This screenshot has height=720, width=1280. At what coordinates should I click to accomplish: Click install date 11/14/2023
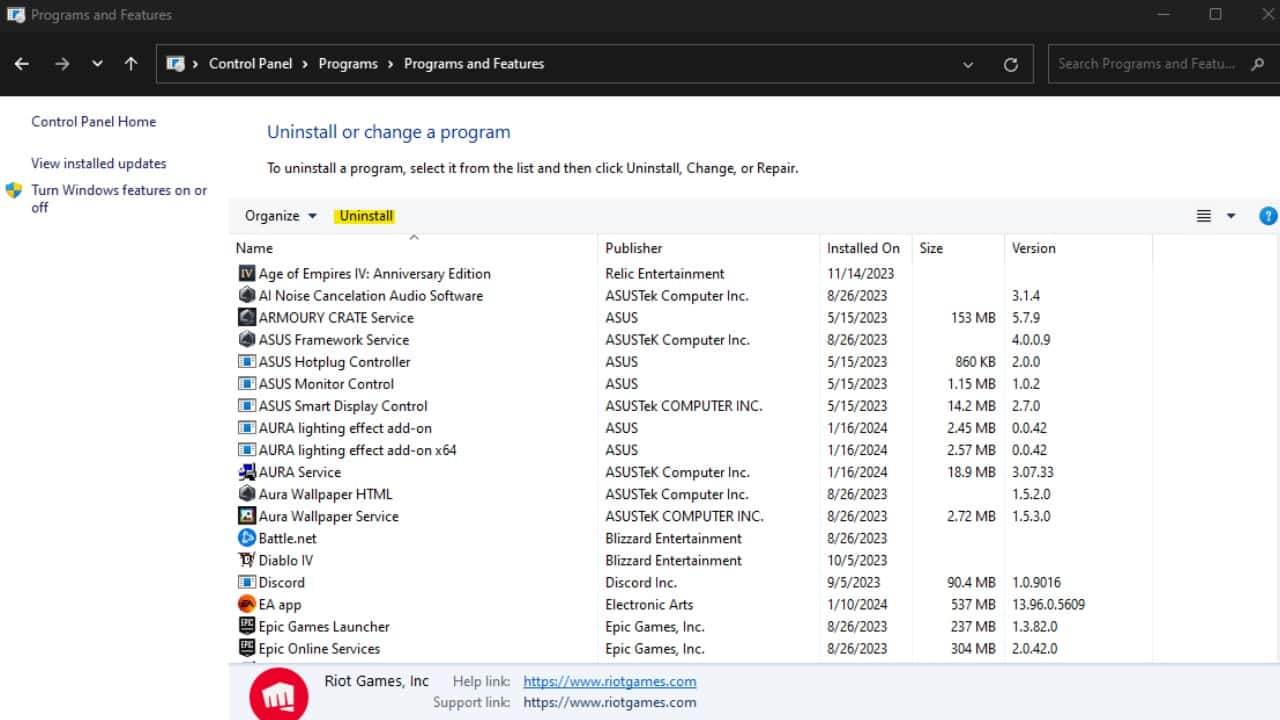[861, 273]
